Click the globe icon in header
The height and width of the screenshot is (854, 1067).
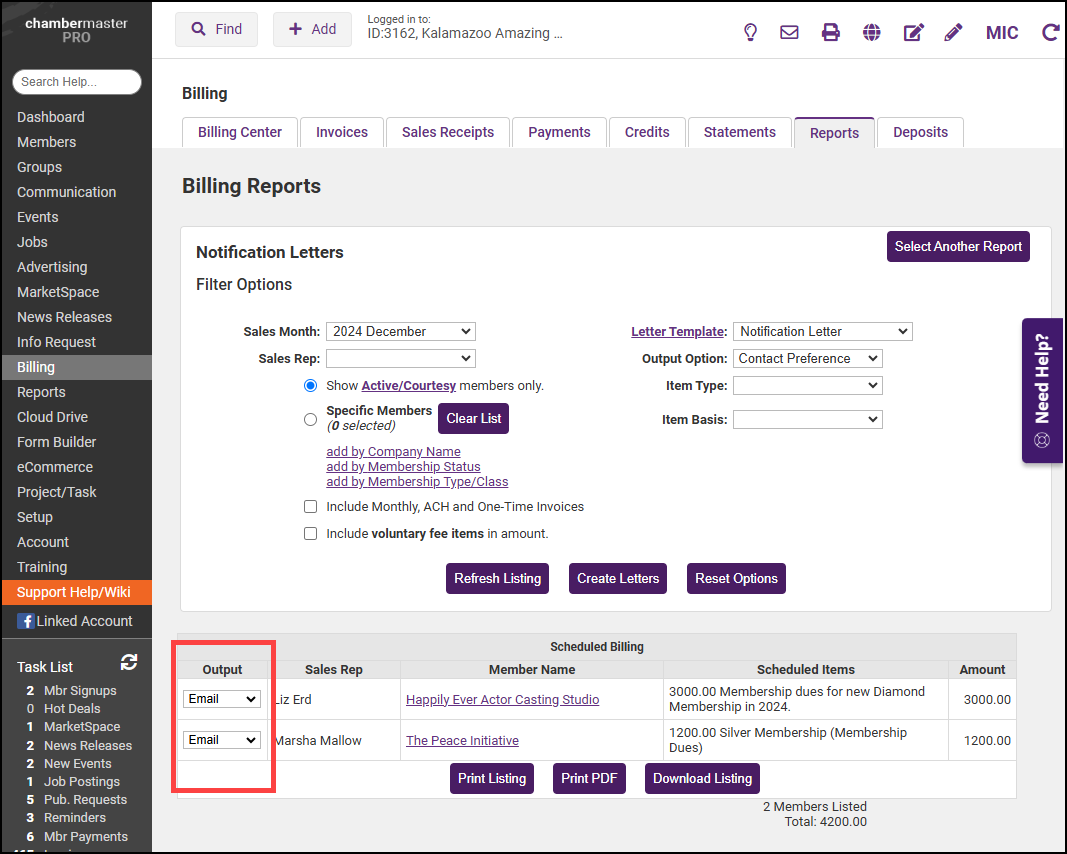click(x=872, y=32)
